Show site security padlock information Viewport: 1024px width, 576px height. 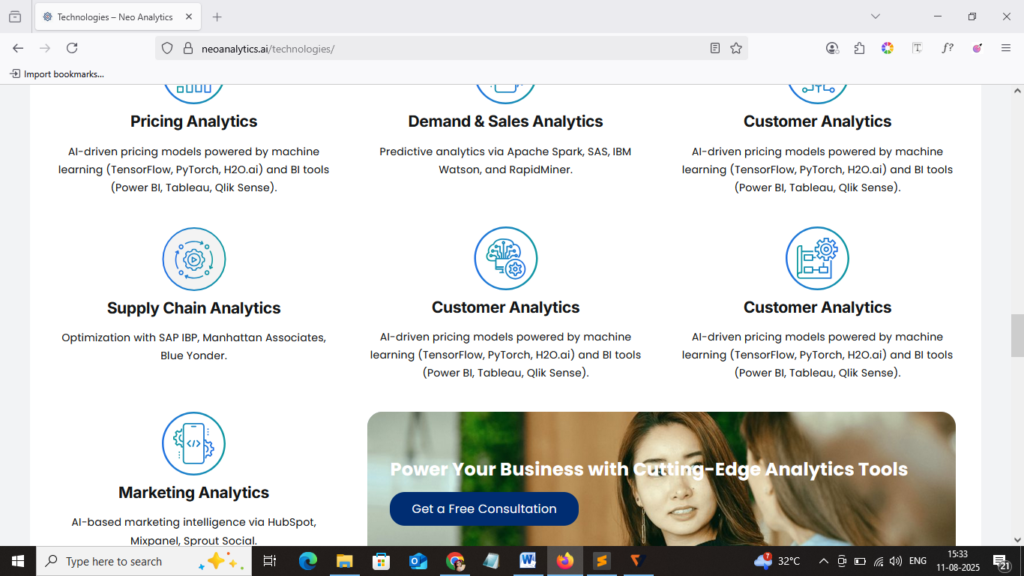coord(188,48)
